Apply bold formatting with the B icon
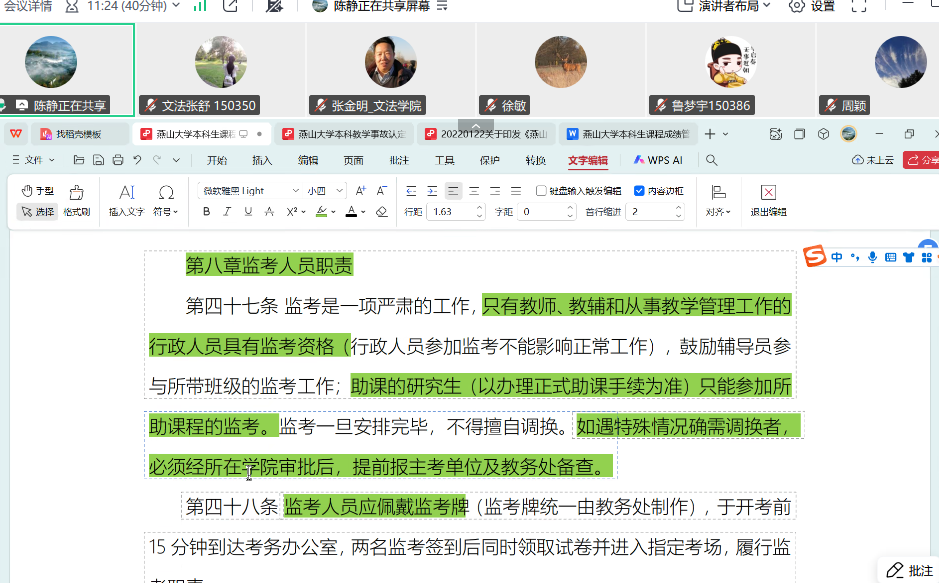The height and width of the screenshot is (583, 939). tap(206, 212)
